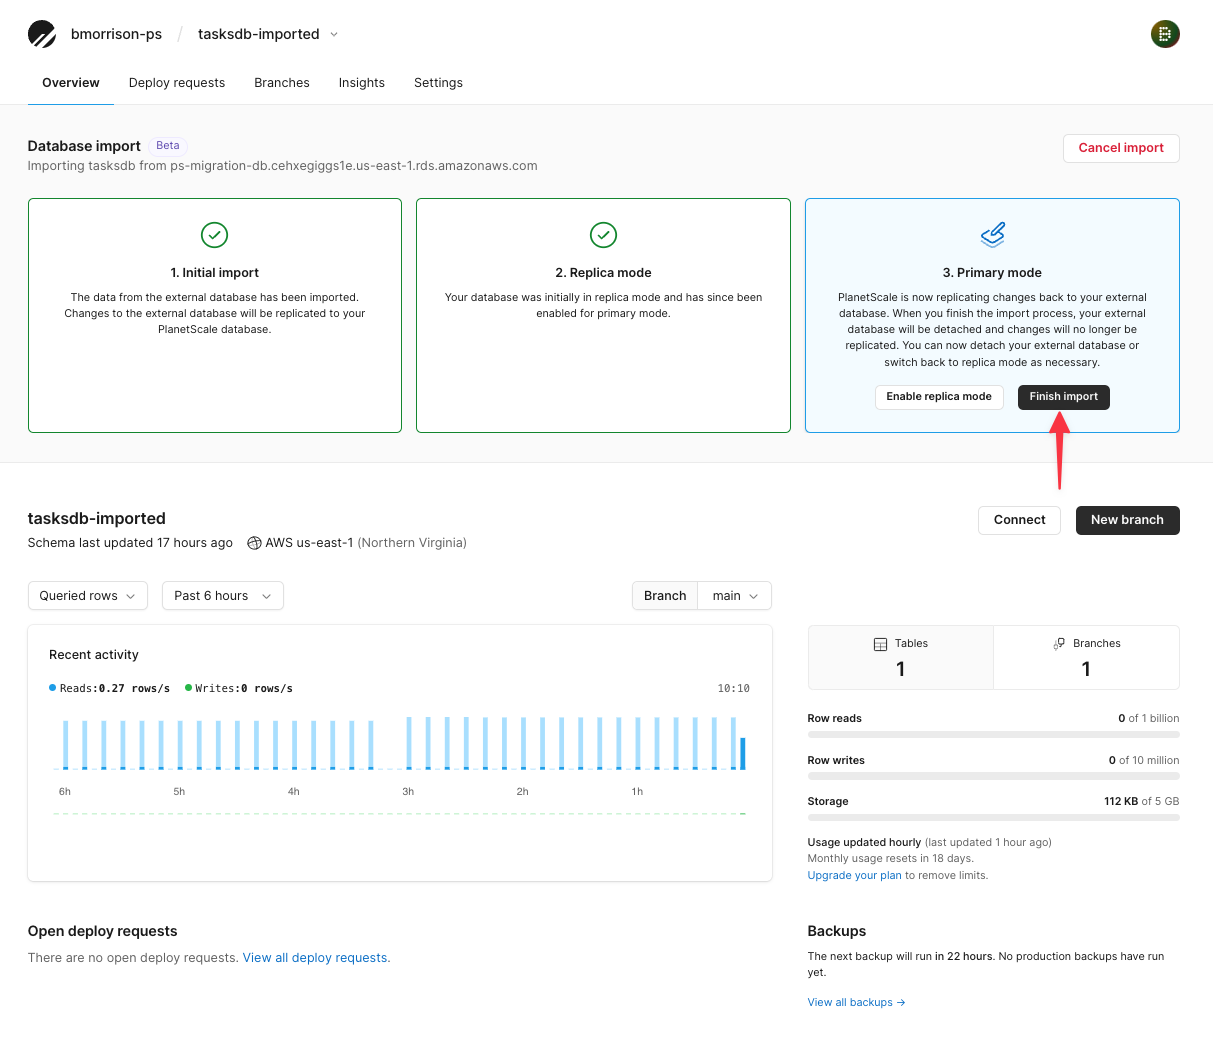This screenshot has width=1213, height=1039.
Task: Click the Branches icon in stats panel
Action: coord(1059,644)
